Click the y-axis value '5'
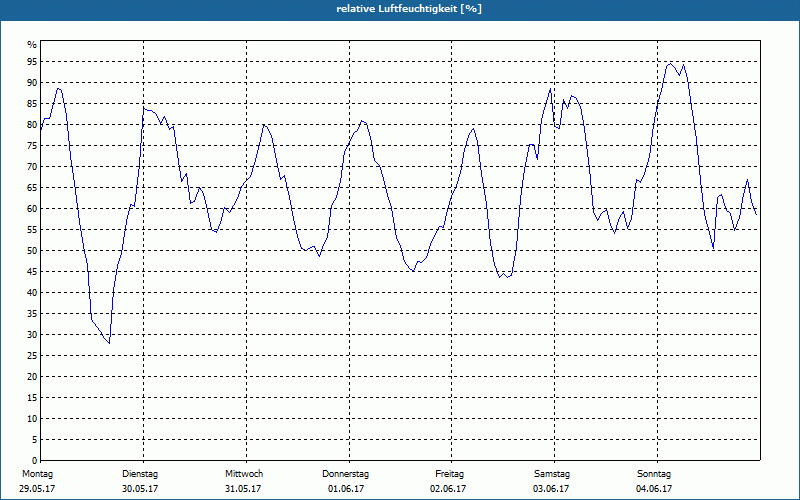Image resolution: width=800 pixels, height=500 pixels. 34,440
